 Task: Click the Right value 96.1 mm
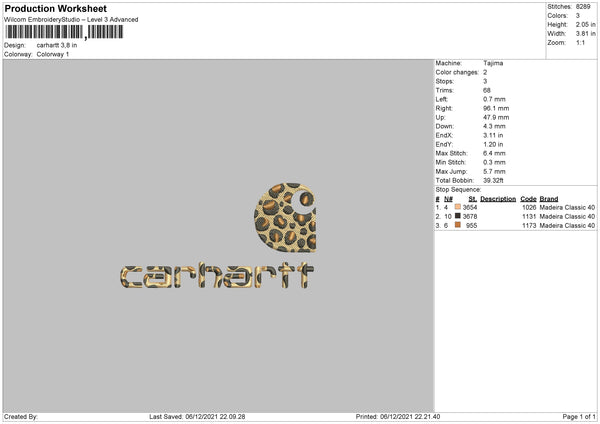tap(496, 108)
